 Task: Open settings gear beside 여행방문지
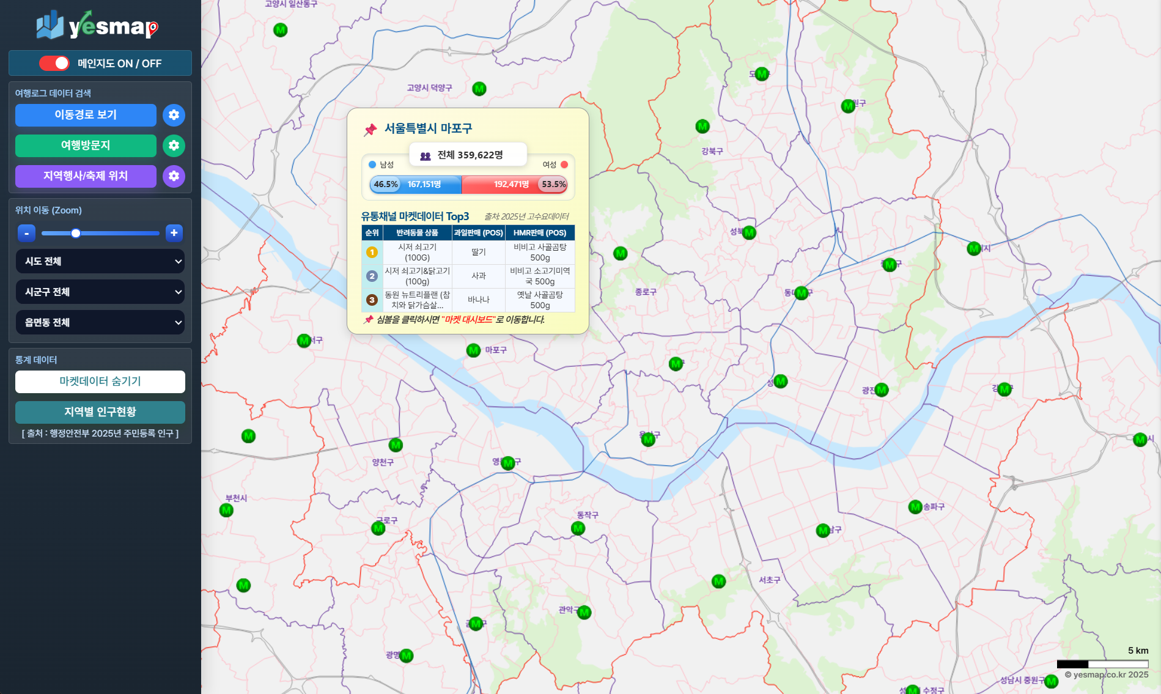click(x=174, y=146)
